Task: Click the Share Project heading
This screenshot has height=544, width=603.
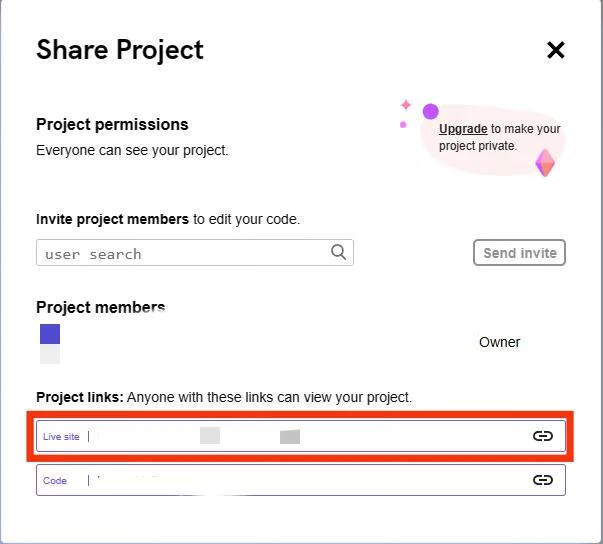Action: pyautogui.click(x=120, y=50)
